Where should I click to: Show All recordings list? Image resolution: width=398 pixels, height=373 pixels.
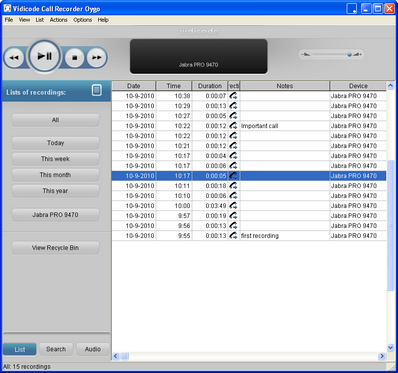55,120
